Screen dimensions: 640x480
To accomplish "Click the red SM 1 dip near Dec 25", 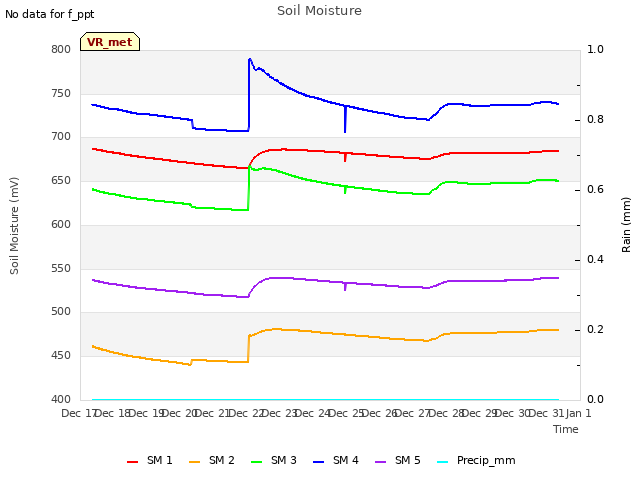I will [x=345, y=157].
